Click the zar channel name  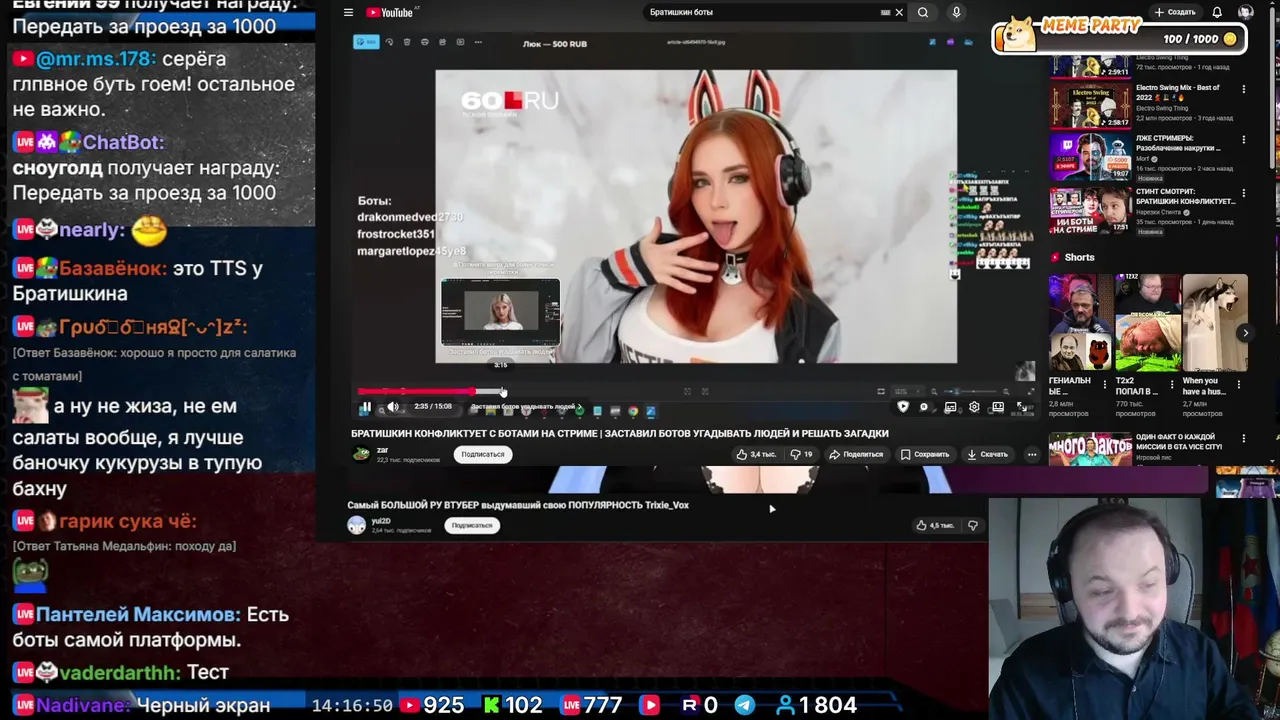382,450
